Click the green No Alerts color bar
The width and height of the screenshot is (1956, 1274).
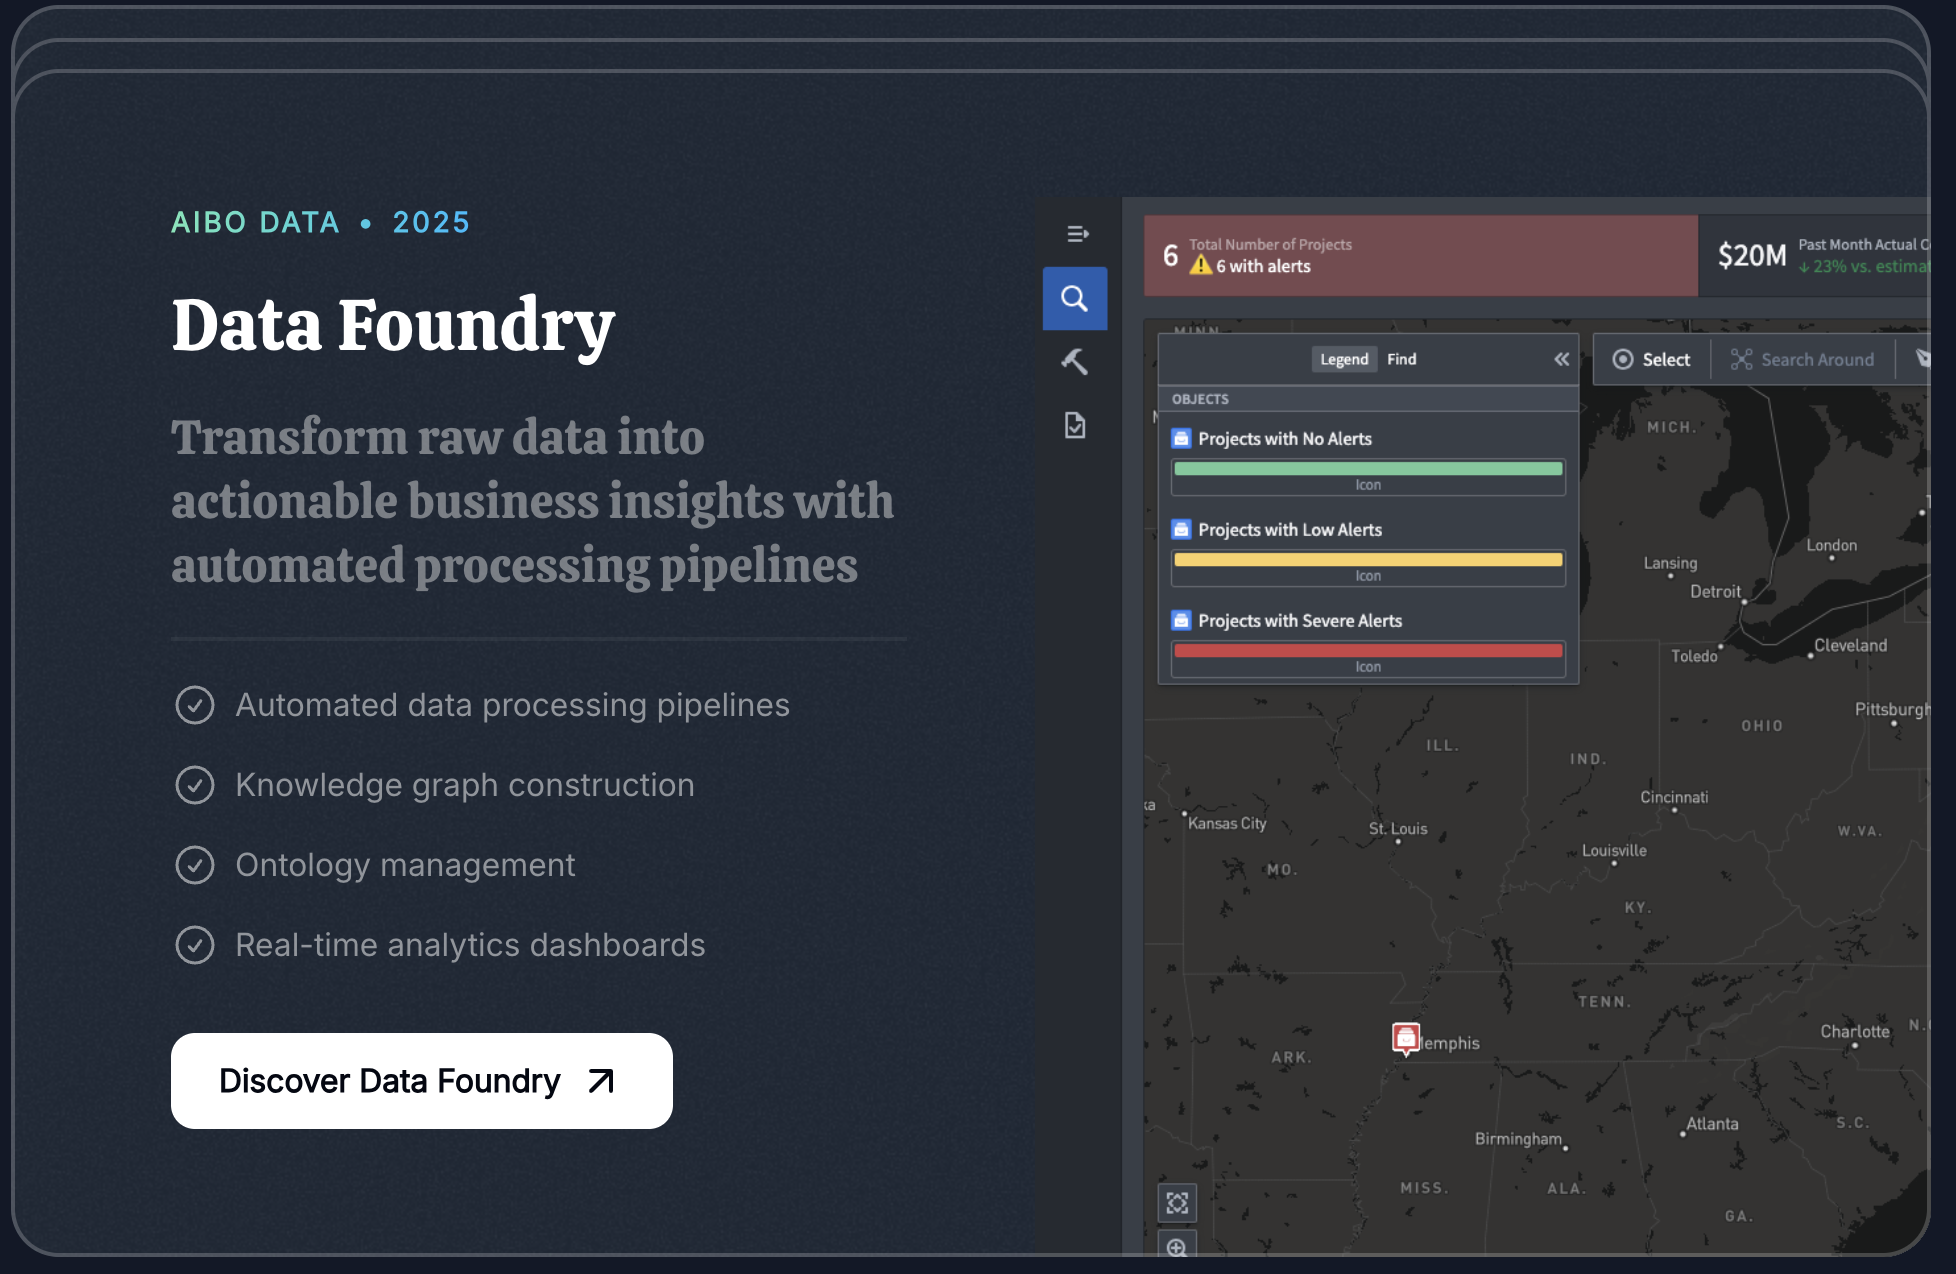(x=1367, y=468)
